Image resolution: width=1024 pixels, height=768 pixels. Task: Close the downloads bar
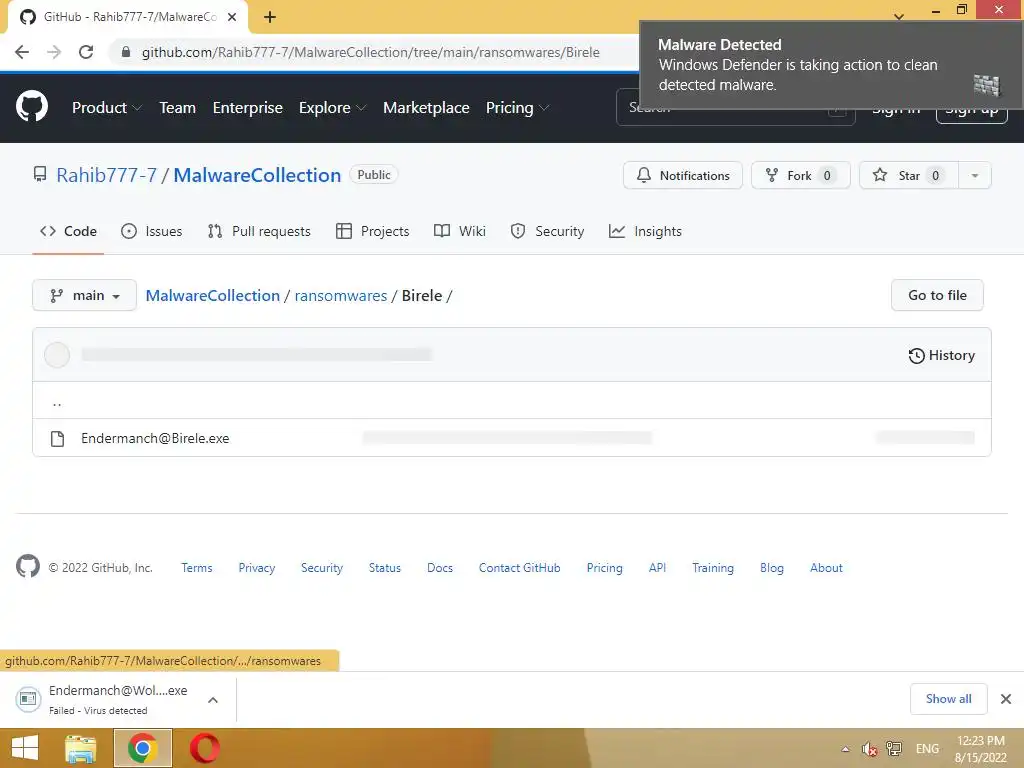click(1006, 699)
